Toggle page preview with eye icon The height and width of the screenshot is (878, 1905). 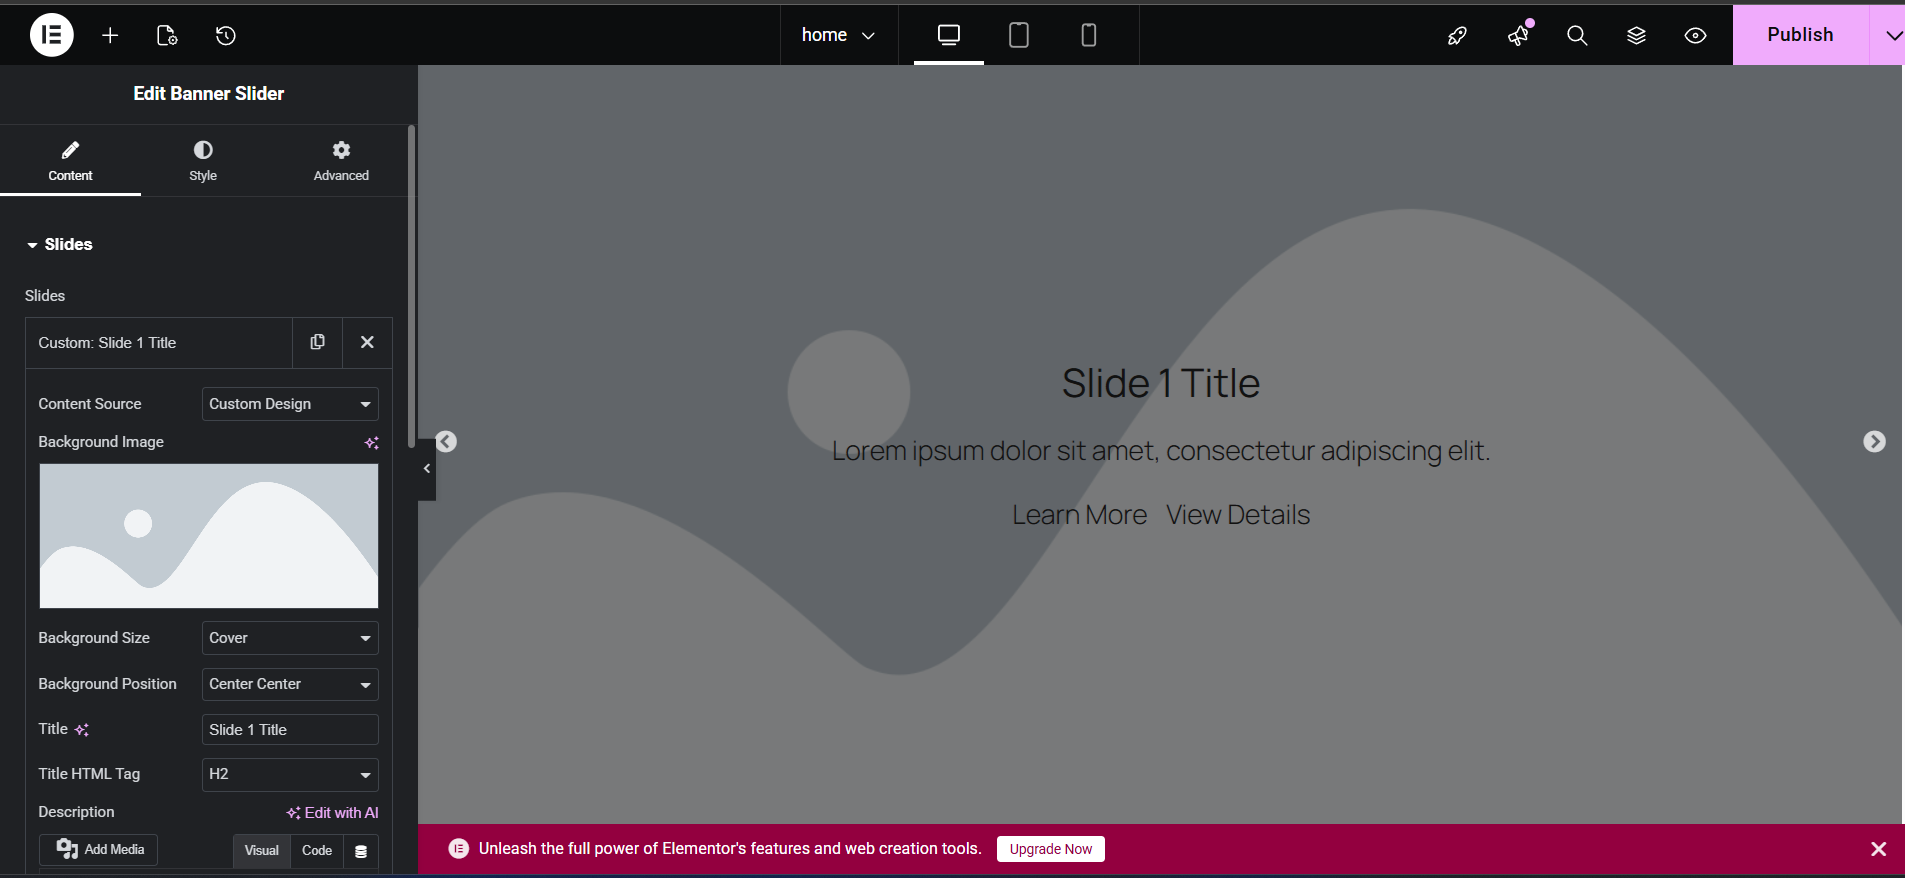(x=1695, y=35)
